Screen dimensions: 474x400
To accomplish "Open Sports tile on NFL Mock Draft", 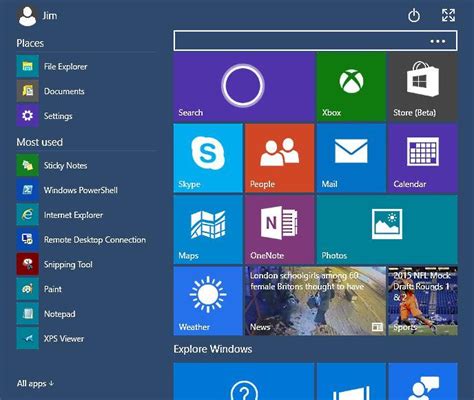I will coord(423,301).
